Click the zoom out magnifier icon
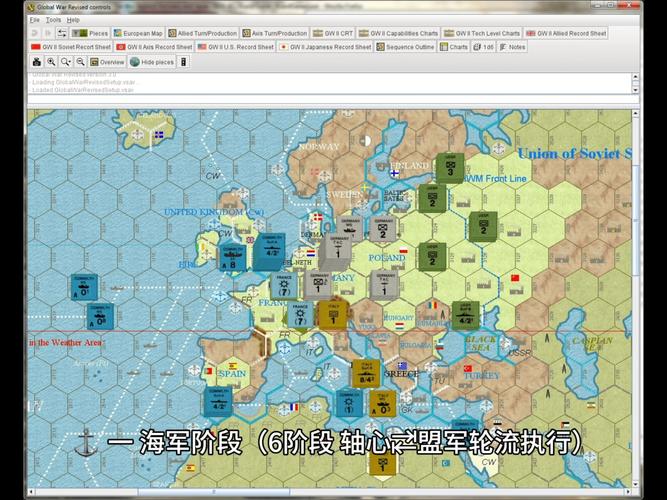The image size is (667, 500). point(80,62)
